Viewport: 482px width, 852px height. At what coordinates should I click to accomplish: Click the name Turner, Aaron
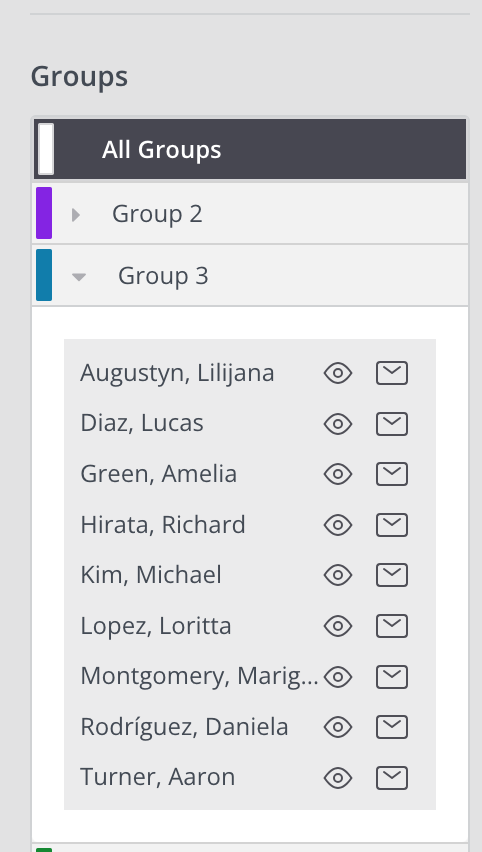(x=158, y=777)
